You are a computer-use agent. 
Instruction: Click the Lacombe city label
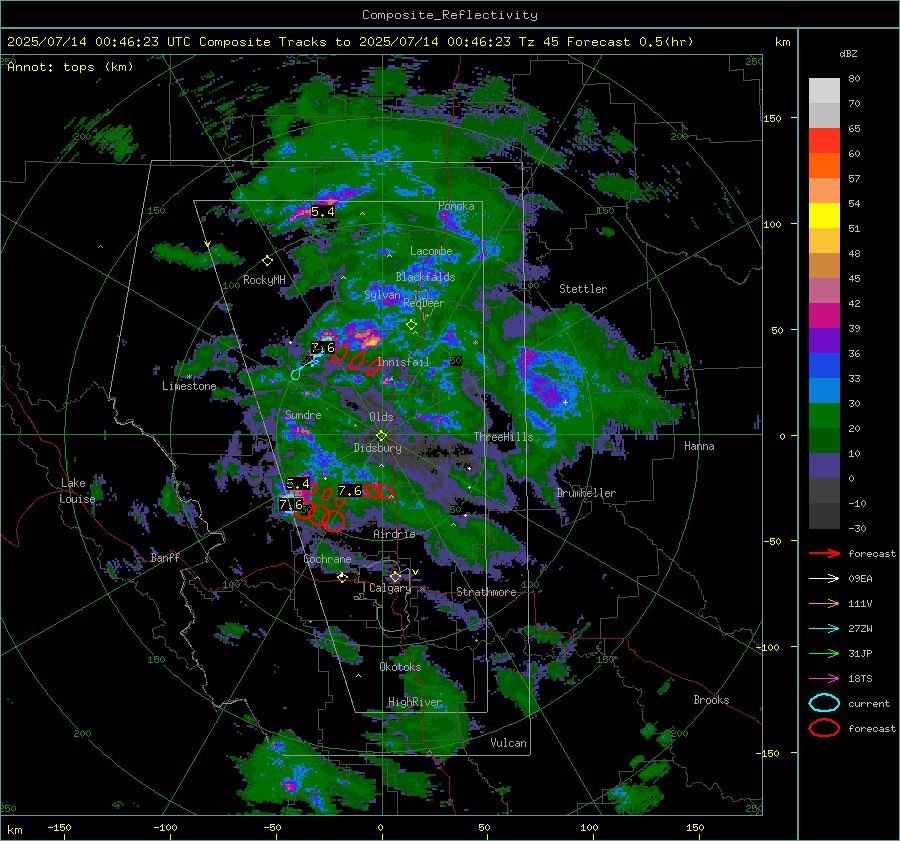pos(431,251)
